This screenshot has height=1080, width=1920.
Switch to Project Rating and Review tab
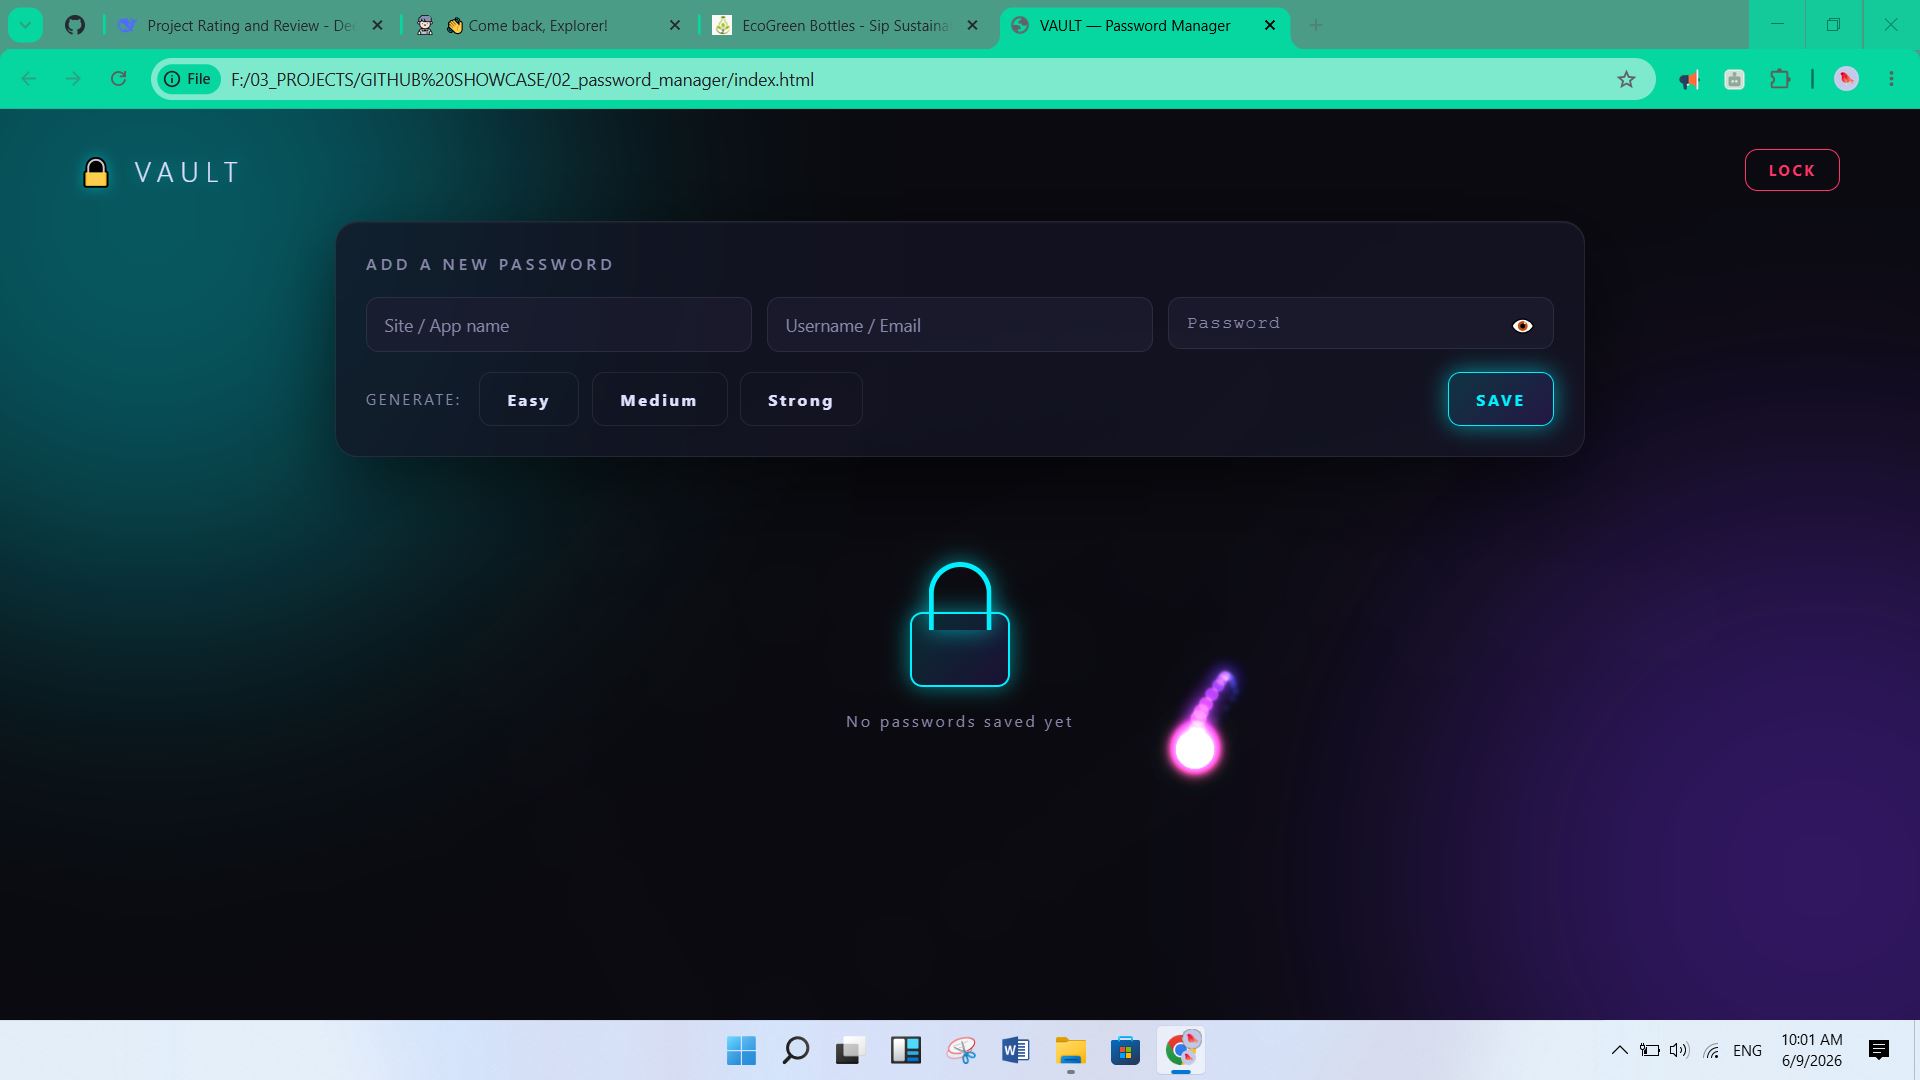pos(250,25)
